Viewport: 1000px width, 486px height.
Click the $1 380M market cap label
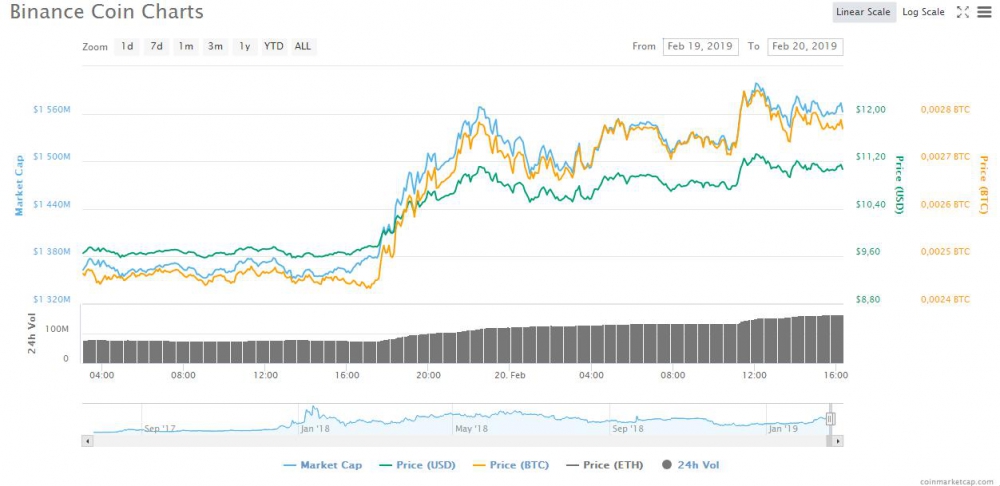pos(51,252)
